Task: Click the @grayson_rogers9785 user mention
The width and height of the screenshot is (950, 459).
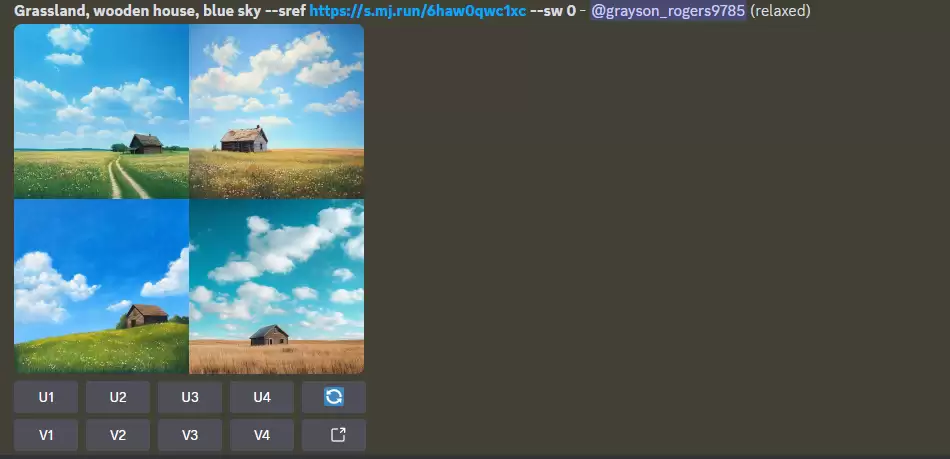Action: click(x=668, y=11)
